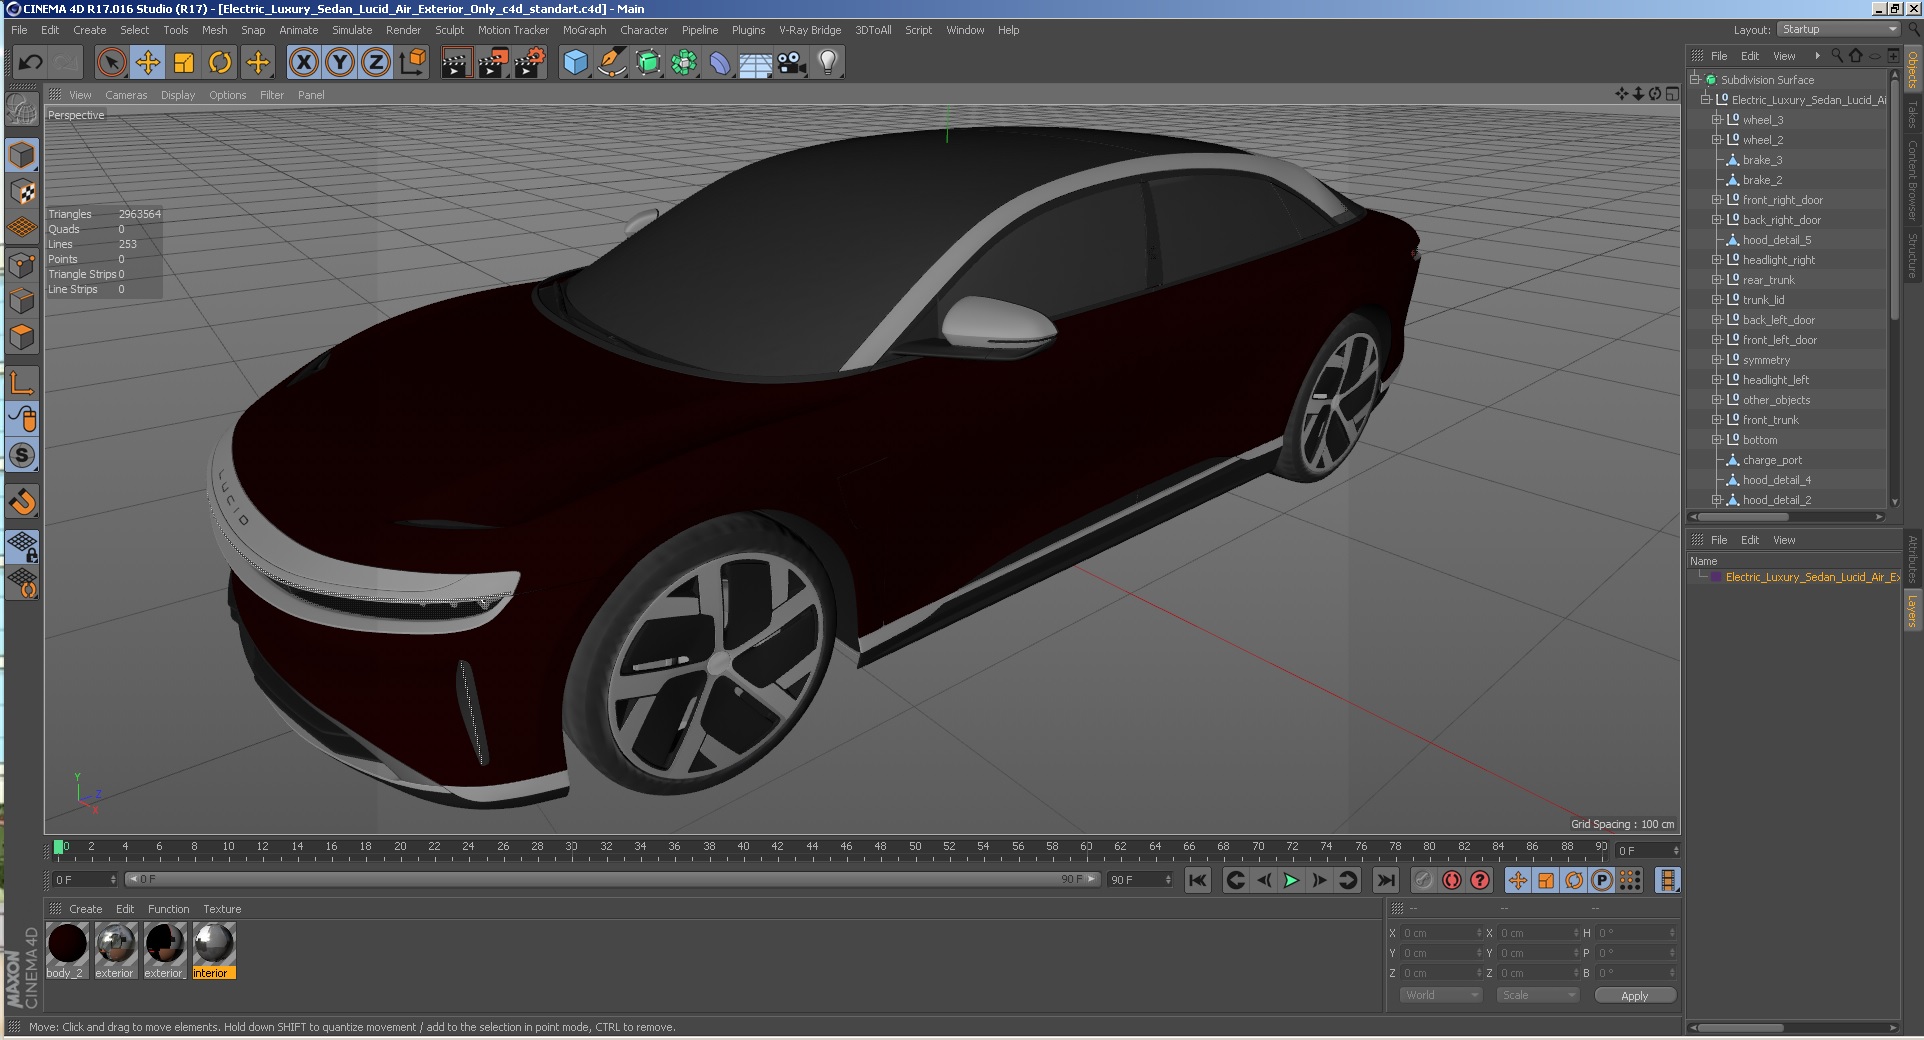Switch to the Content Browser side tab
The width and height of the screenshot is (1924, 1040).
(1913, 180)
